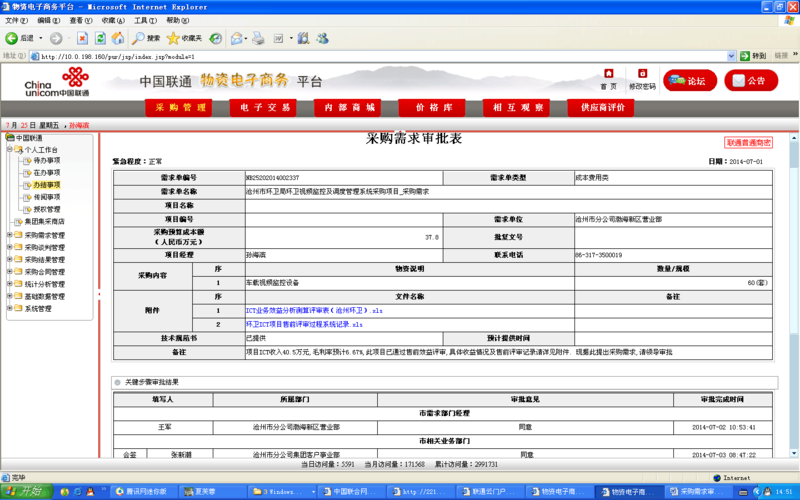Click the Research binoculars toolbar icon
800x500 pixels.
click(304, 38)
